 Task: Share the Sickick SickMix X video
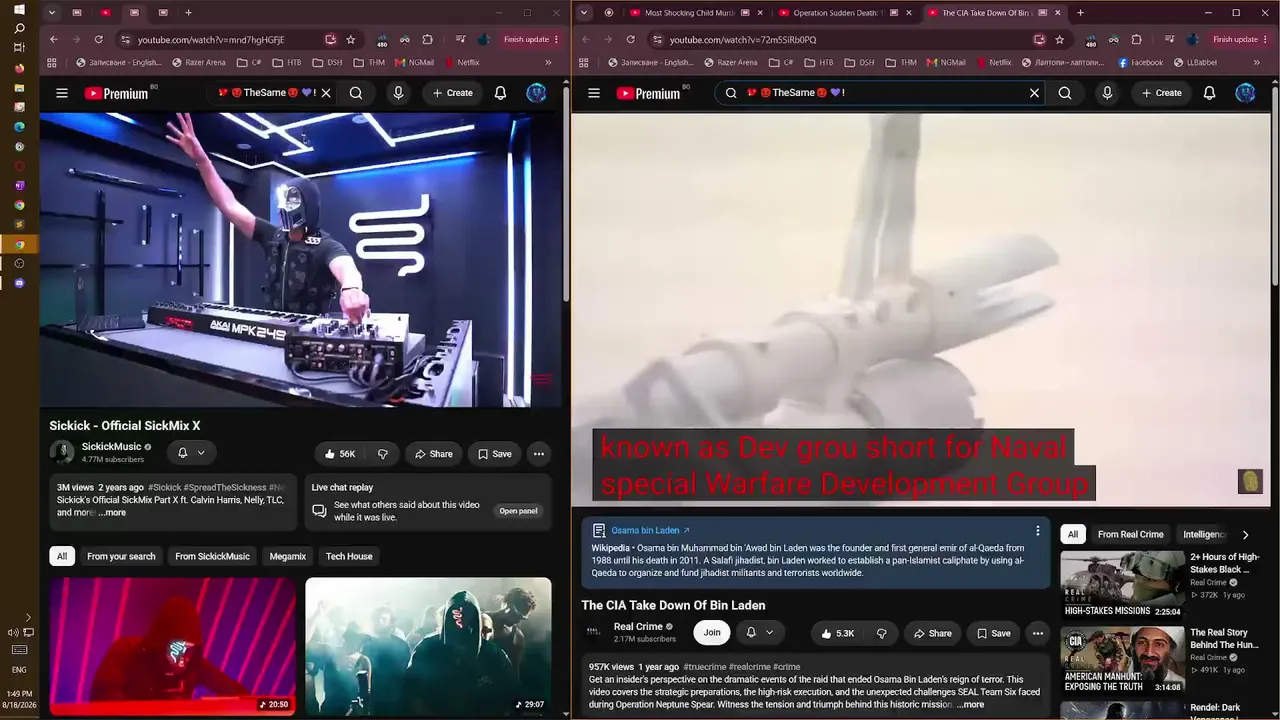[x=433, y=454]
